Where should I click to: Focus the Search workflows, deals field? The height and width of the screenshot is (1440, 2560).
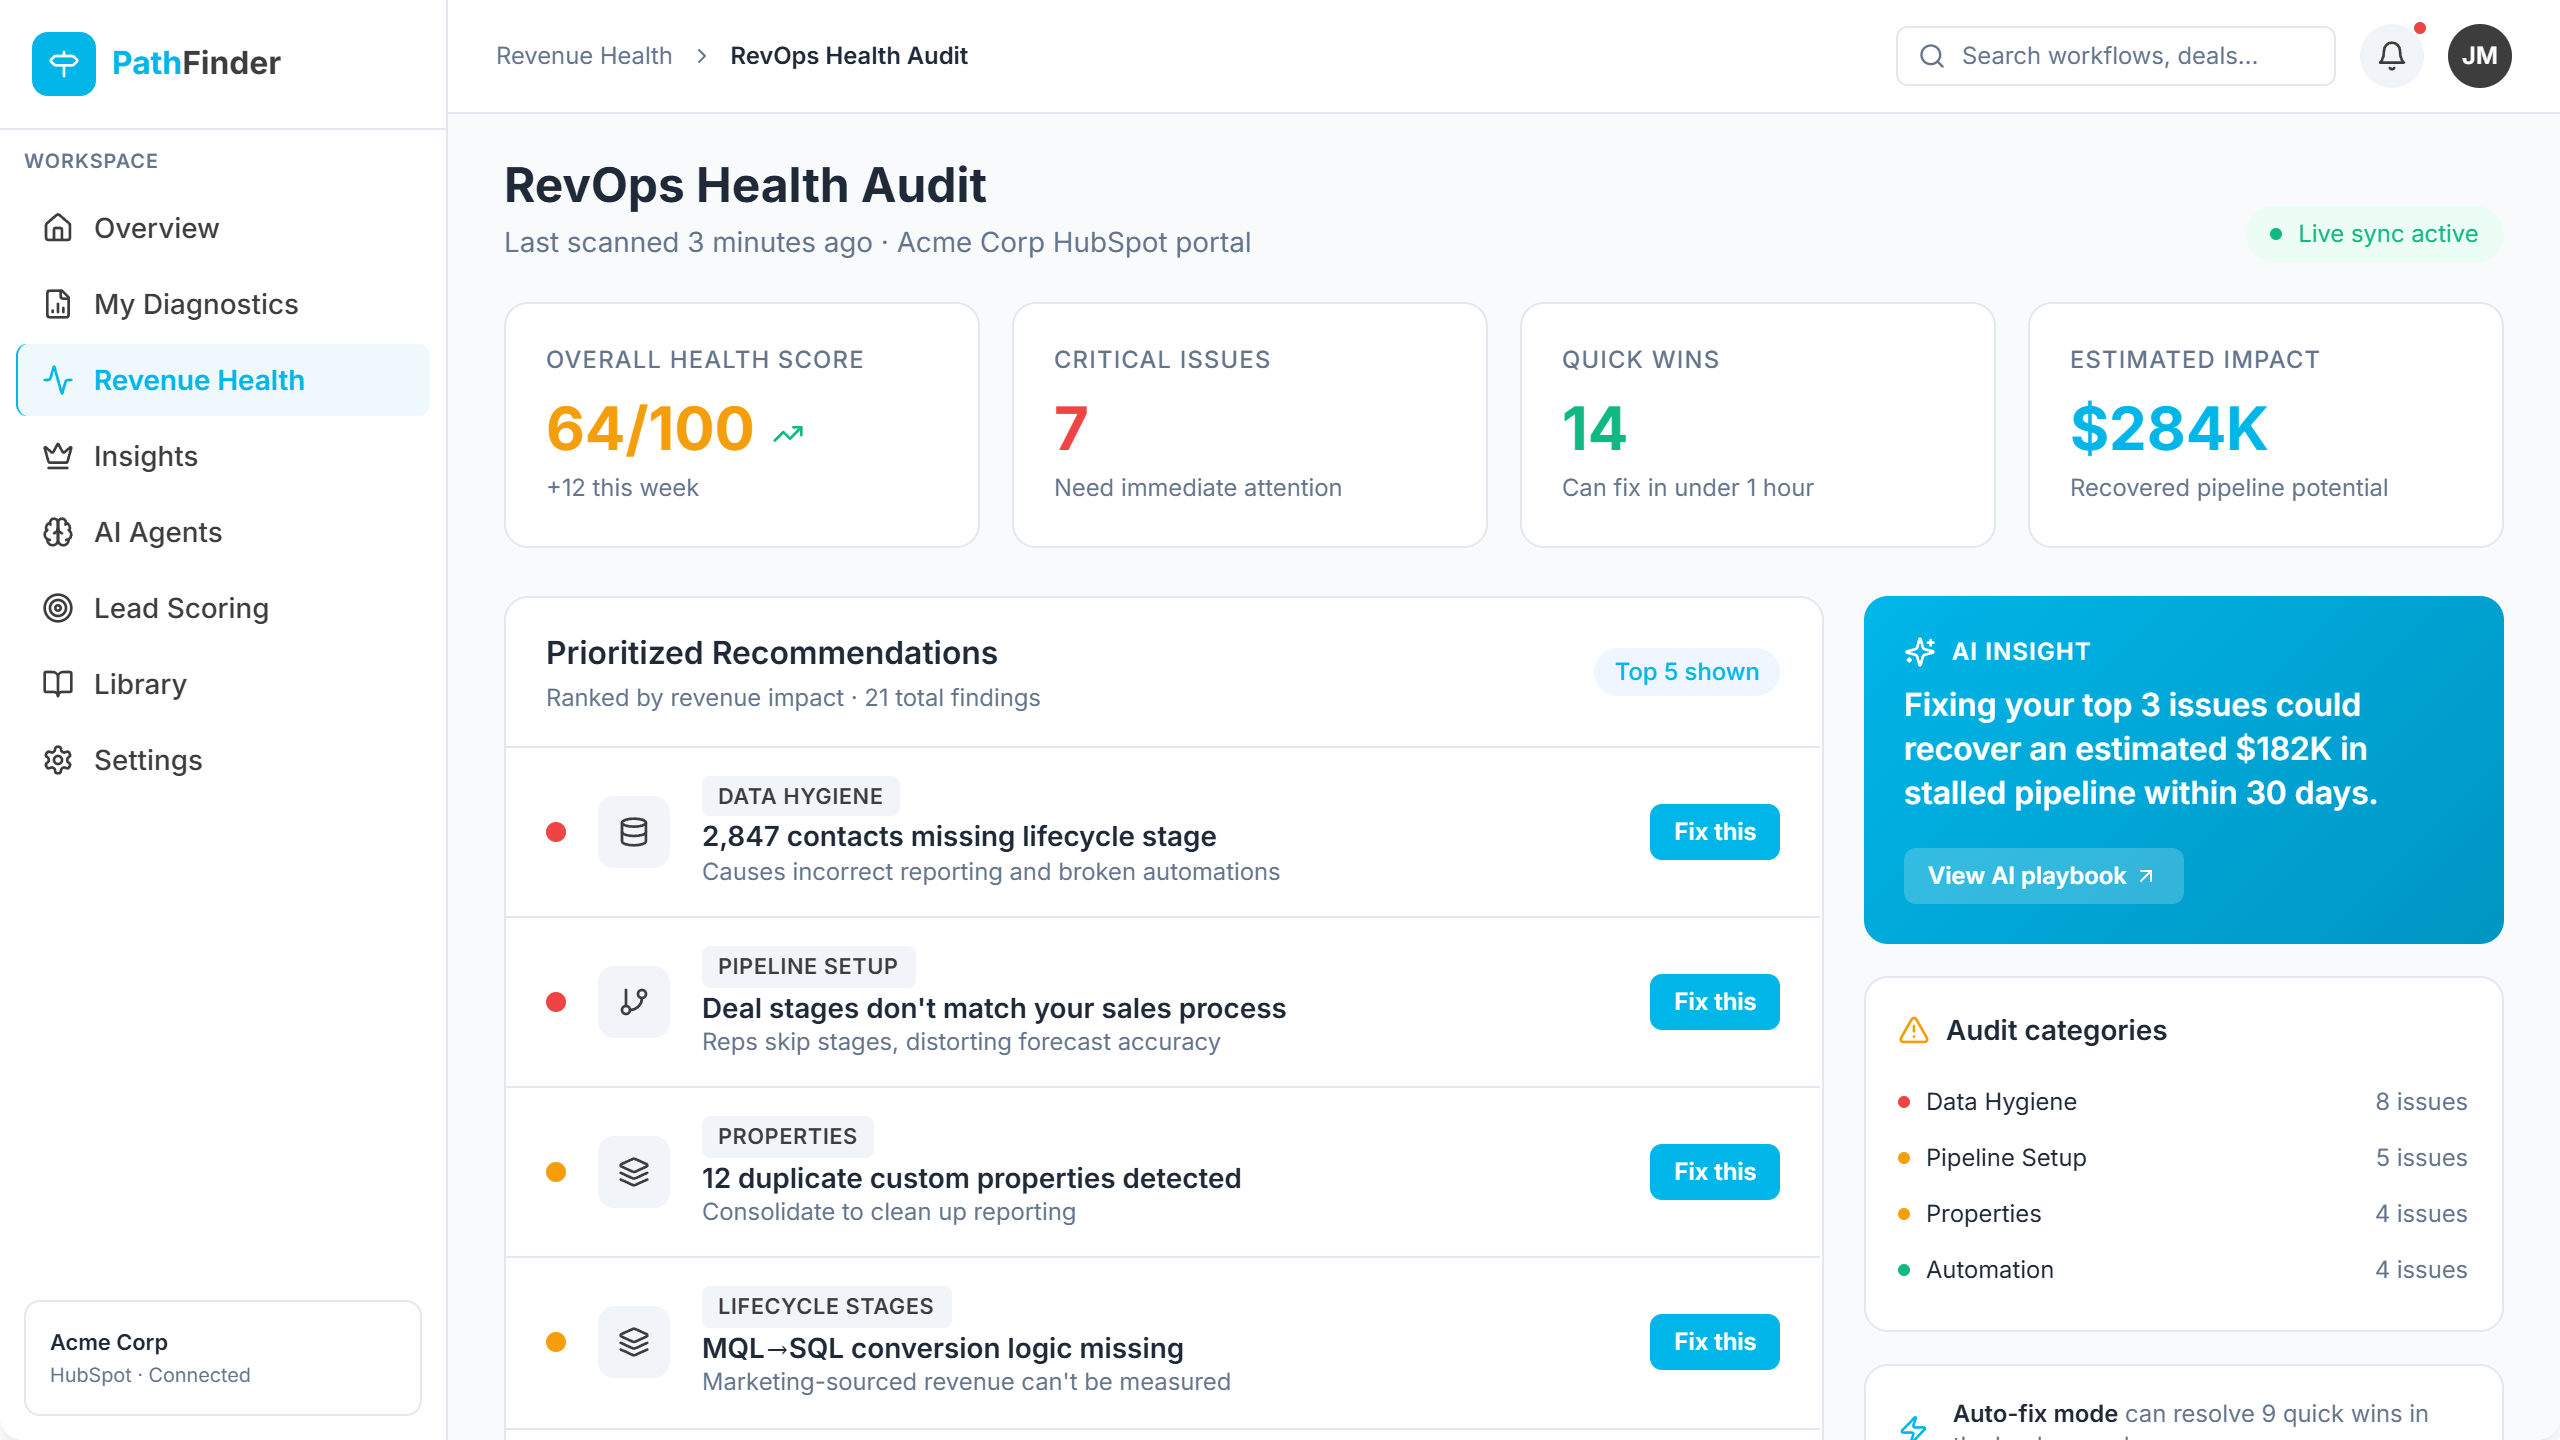click(x=2115, y=56)
